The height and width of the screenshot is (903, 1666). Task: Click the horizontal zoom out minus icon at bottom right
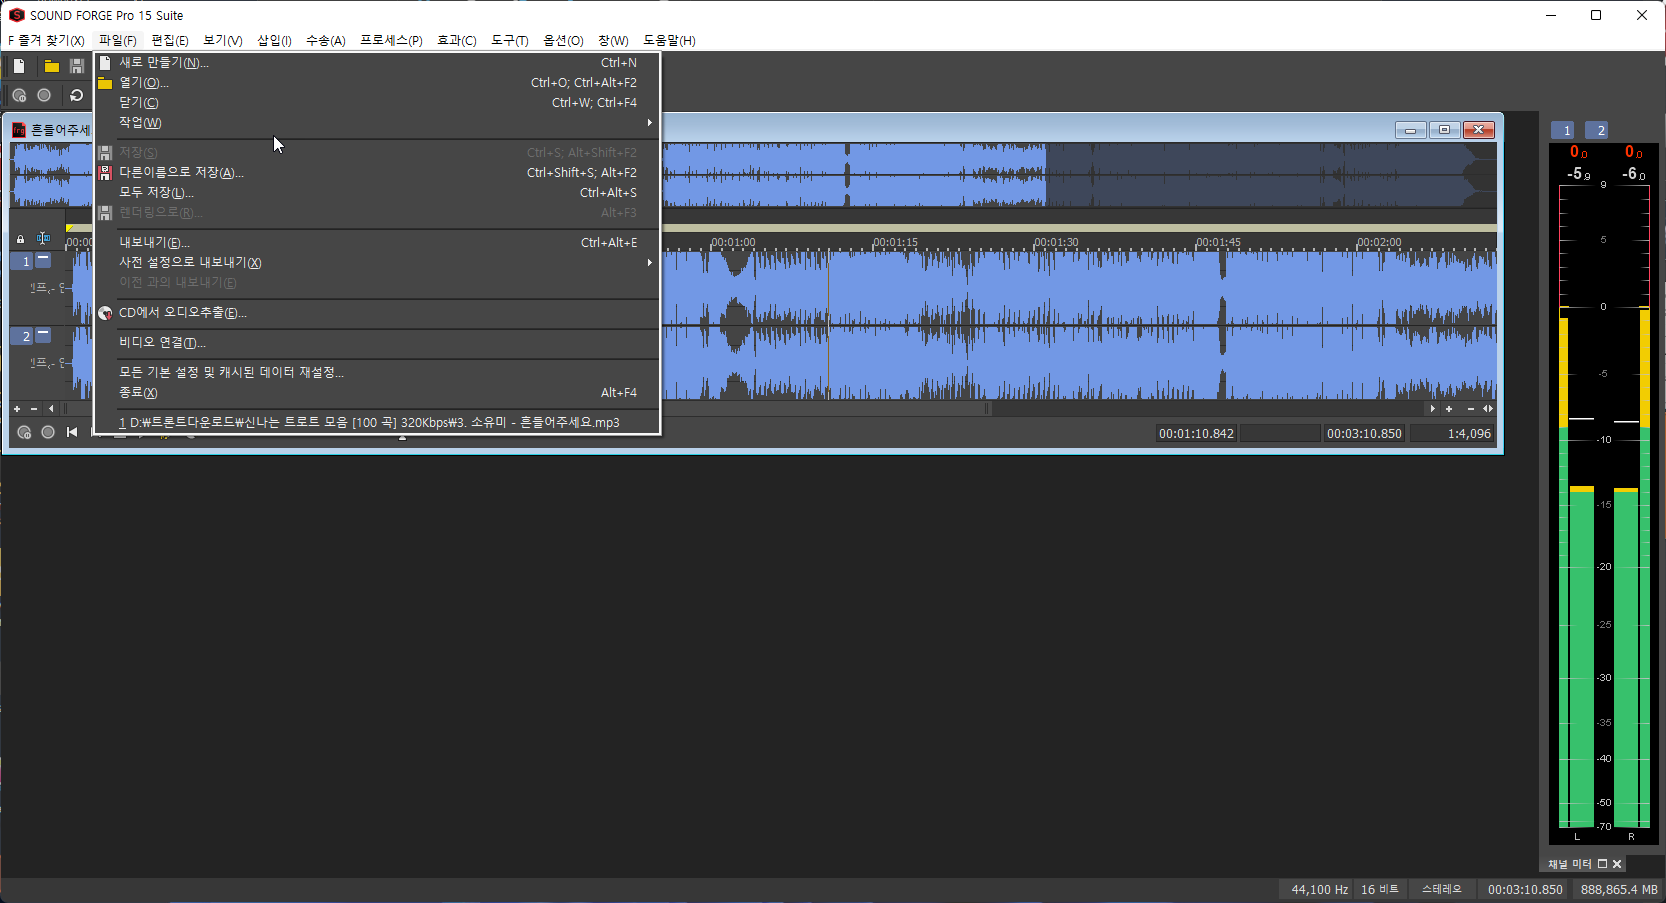point(1470,408)
